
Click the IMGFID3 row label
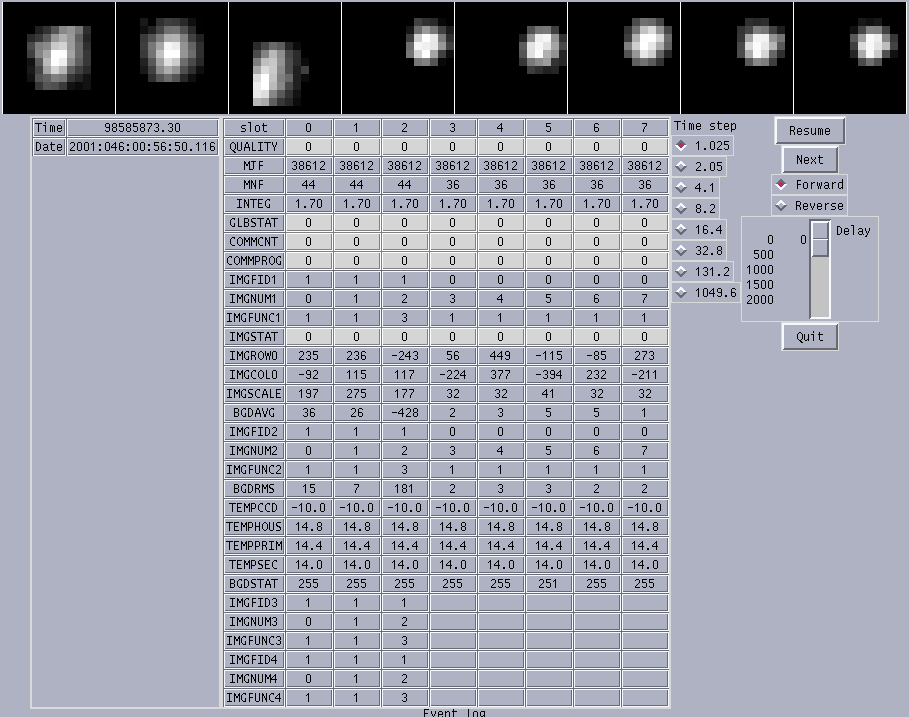[254, 603]
